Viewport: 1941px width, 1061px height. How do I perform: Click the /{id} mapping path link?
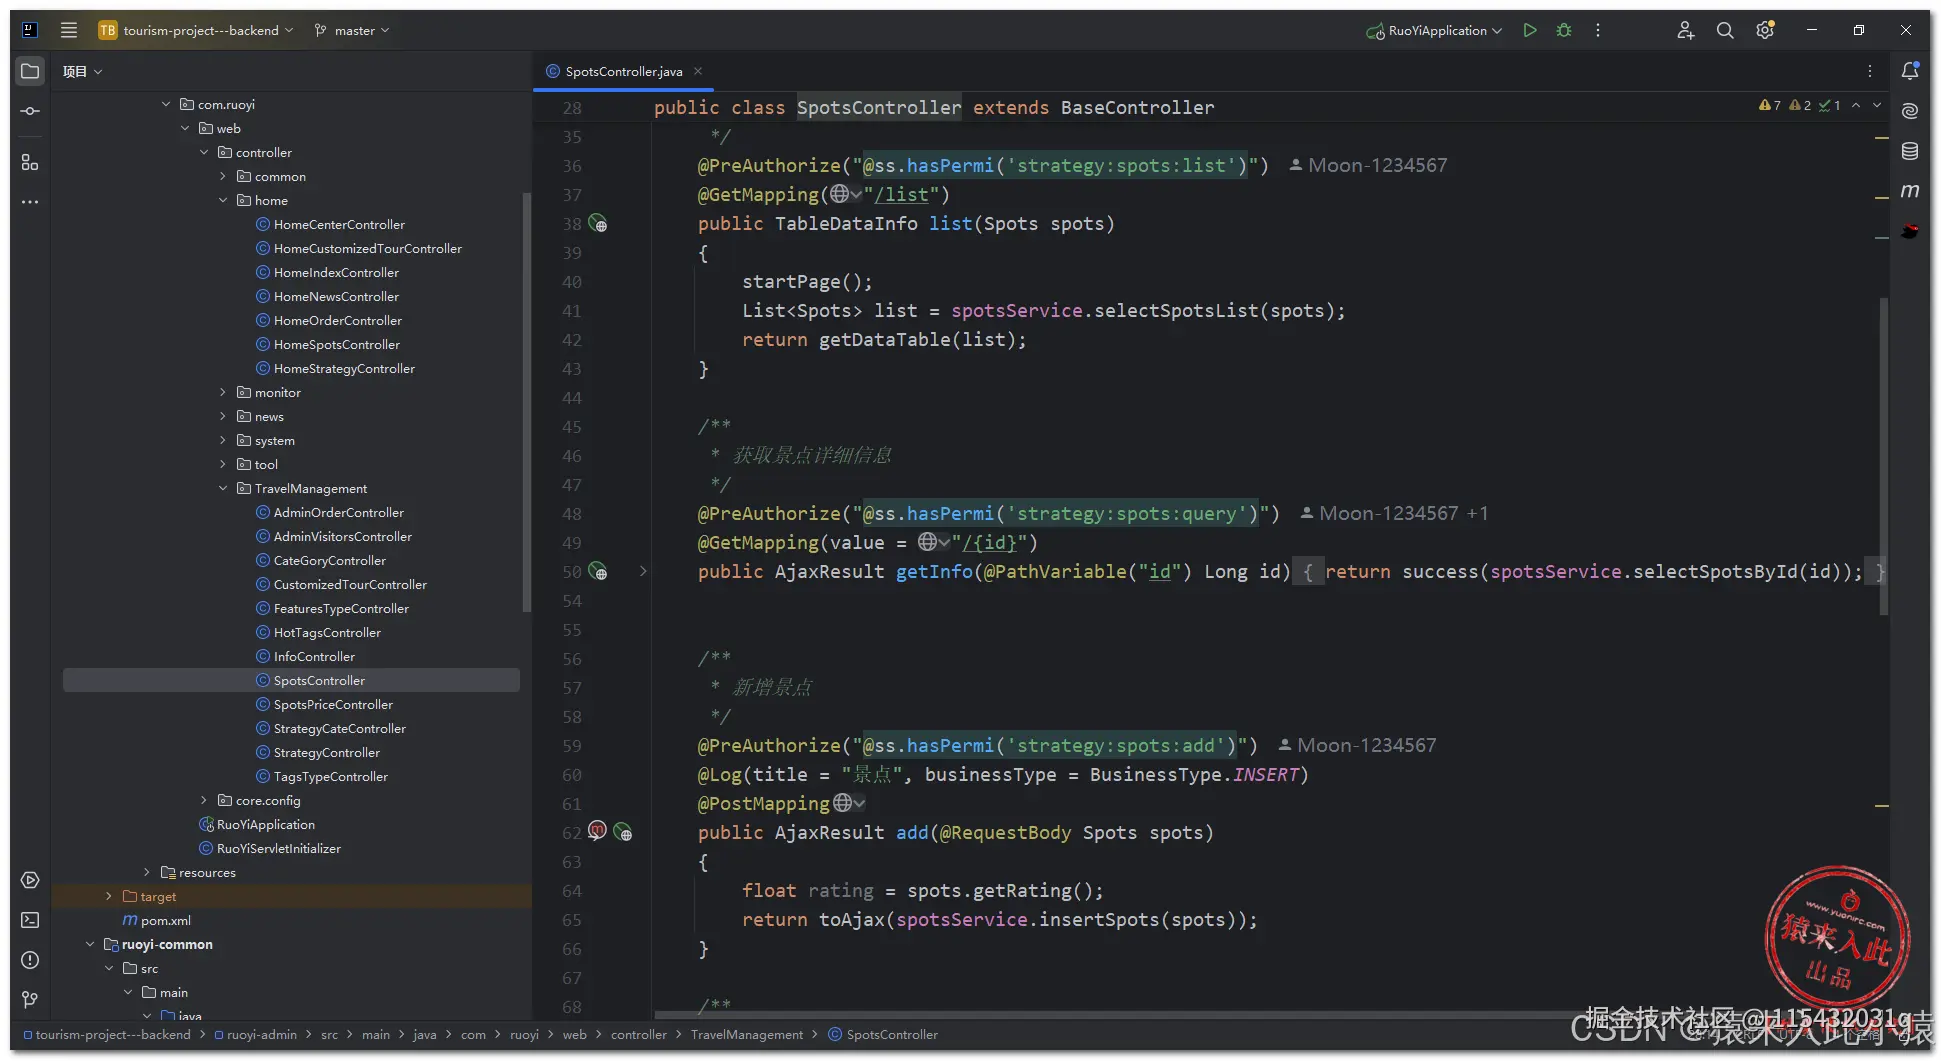988,543
